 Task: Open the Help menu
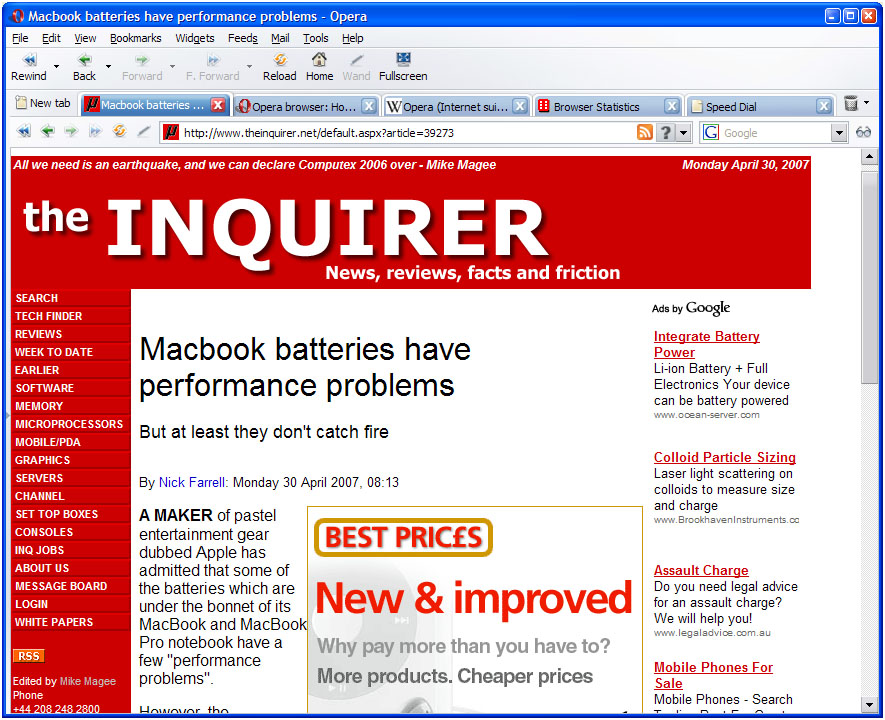(x=353, y=38)
